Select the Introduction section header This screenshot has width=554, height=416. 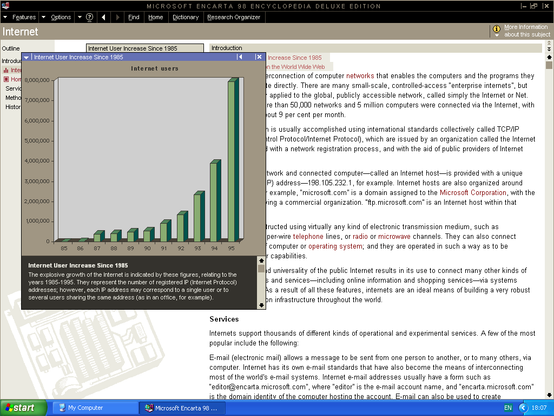375,48
